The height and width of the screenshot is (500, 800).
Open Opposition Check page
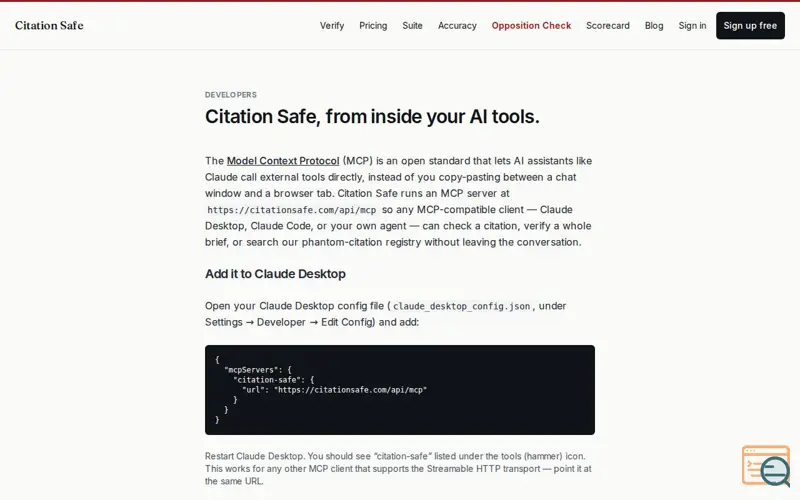coord(531,26)
